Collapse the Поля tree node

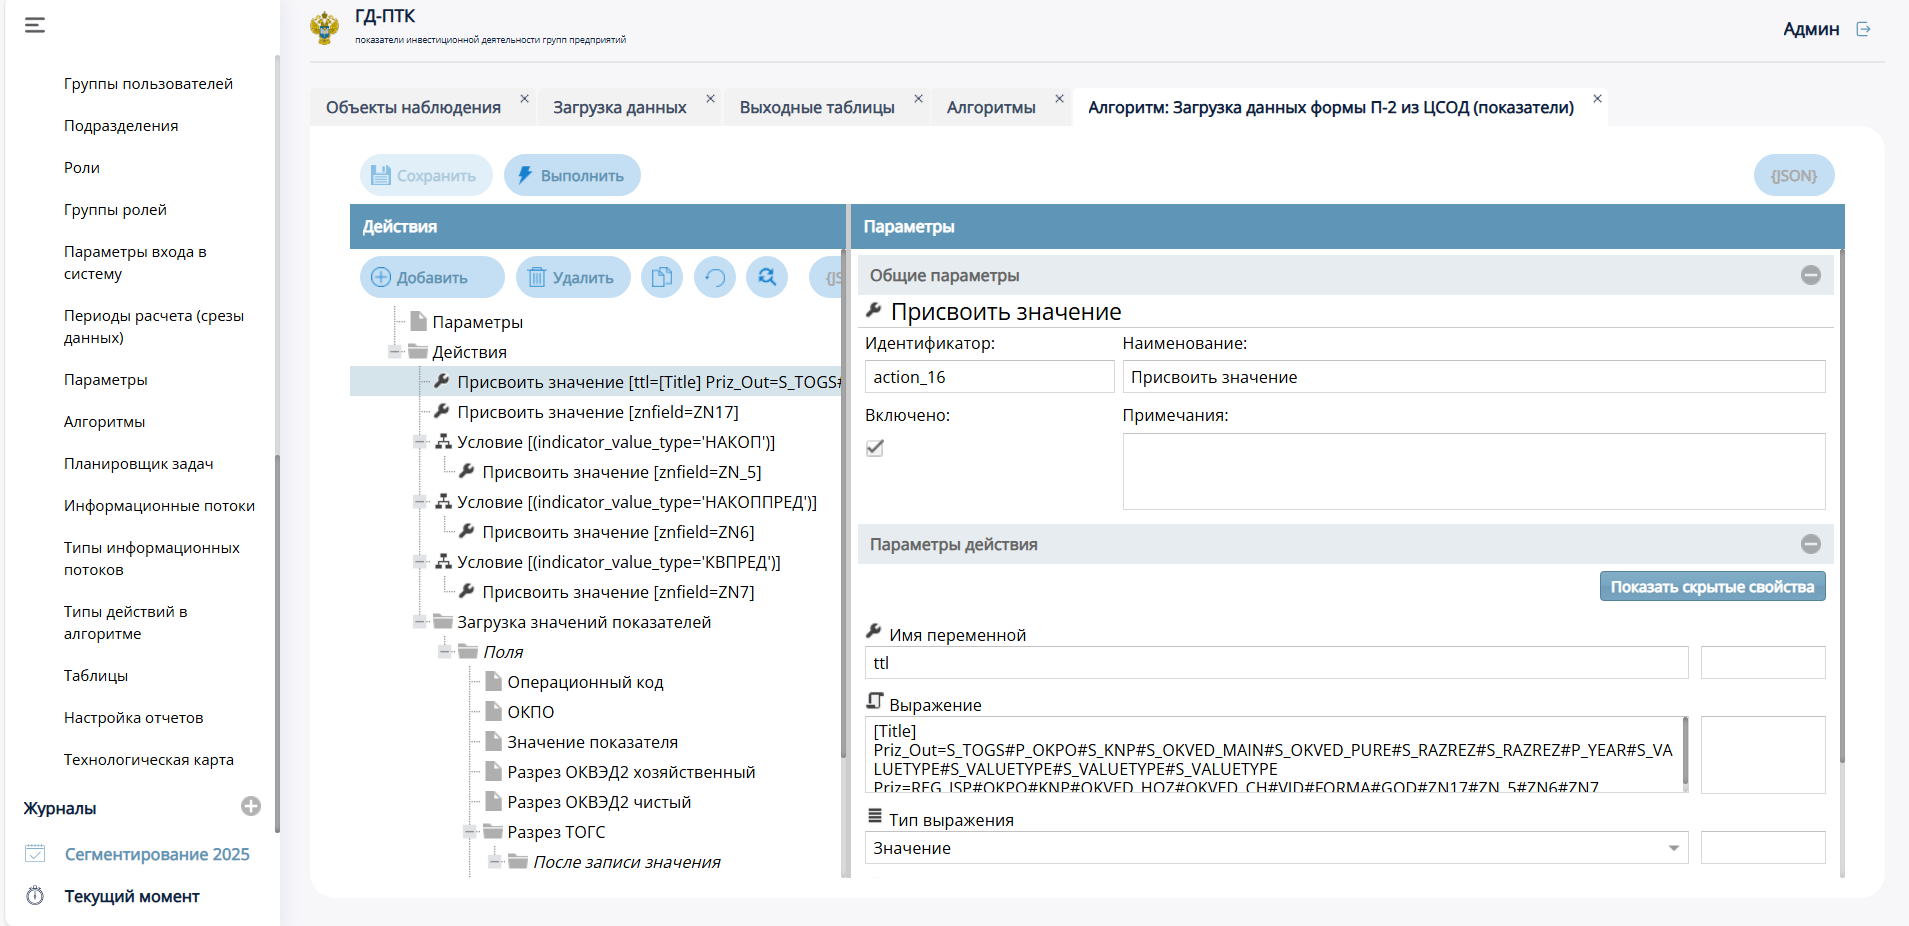[x=445, y=651]
